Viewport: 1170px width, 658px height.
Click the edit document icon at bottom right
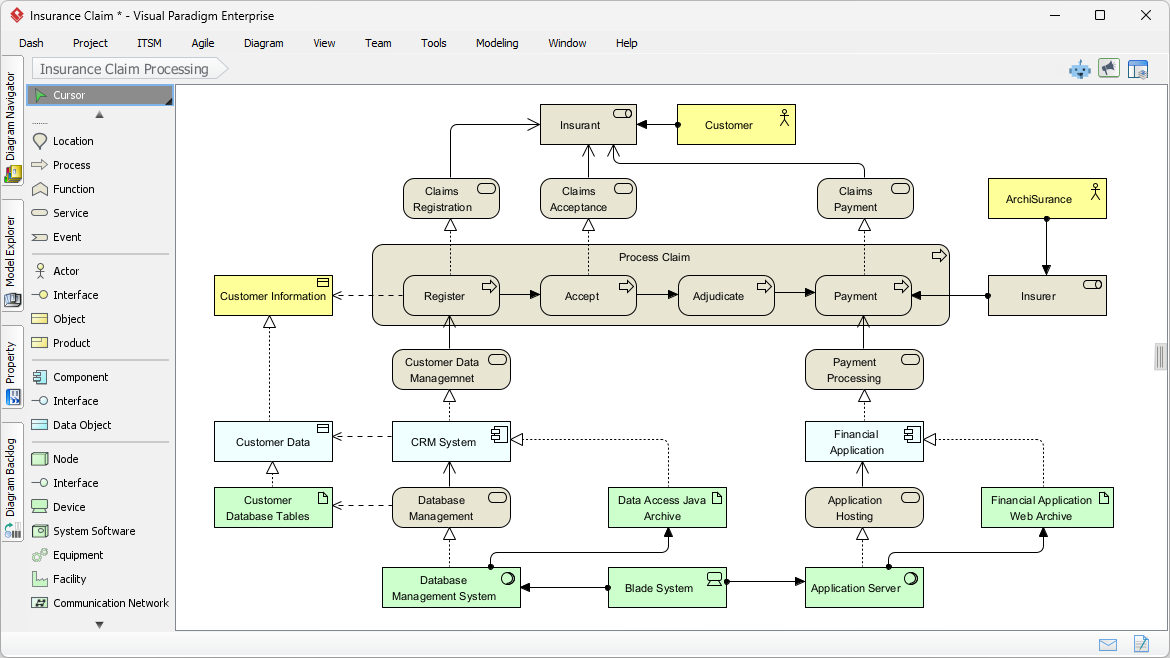(x=1141, y=644)
